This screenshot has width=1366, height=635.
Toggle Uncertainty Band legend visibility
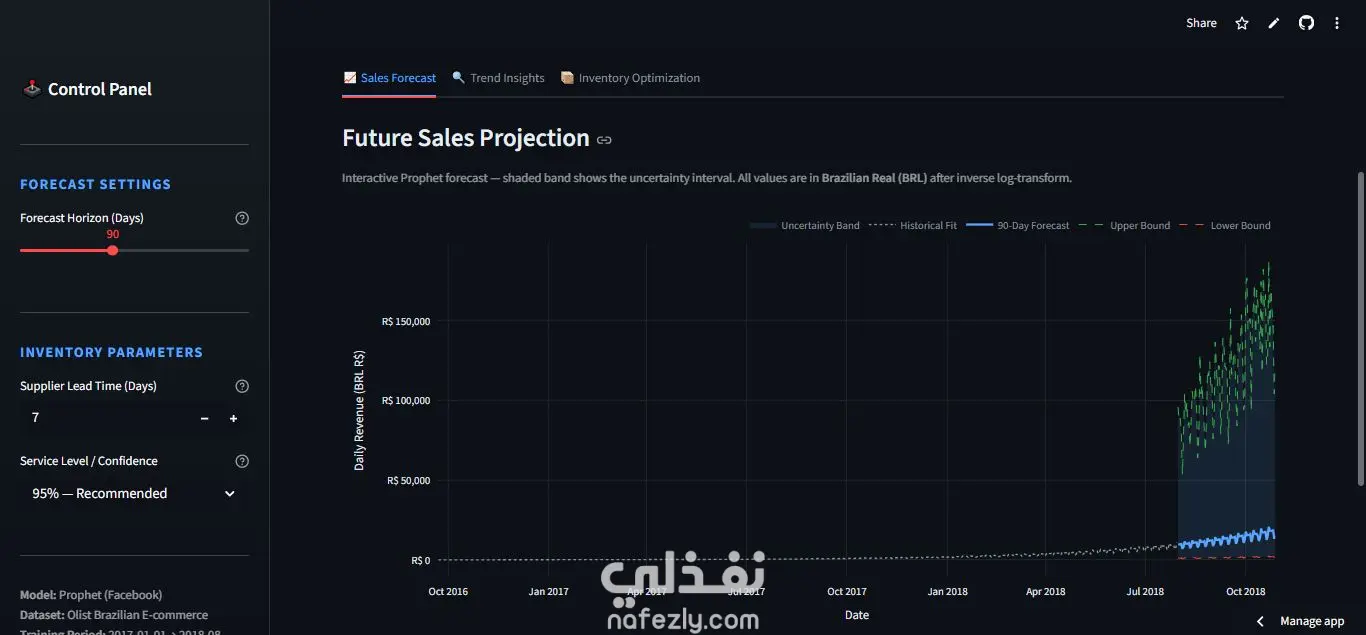(805, 226)
